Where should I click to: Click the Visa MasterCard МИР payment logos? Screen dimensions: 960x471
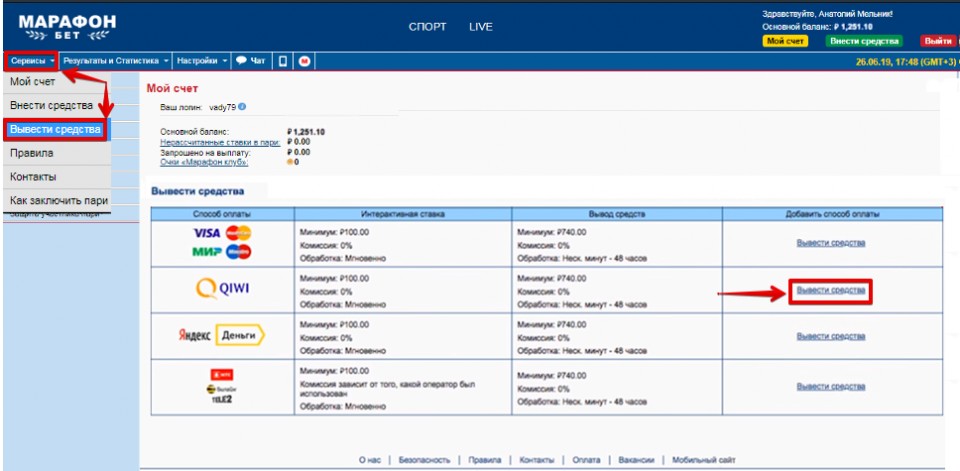click(222, 243)
